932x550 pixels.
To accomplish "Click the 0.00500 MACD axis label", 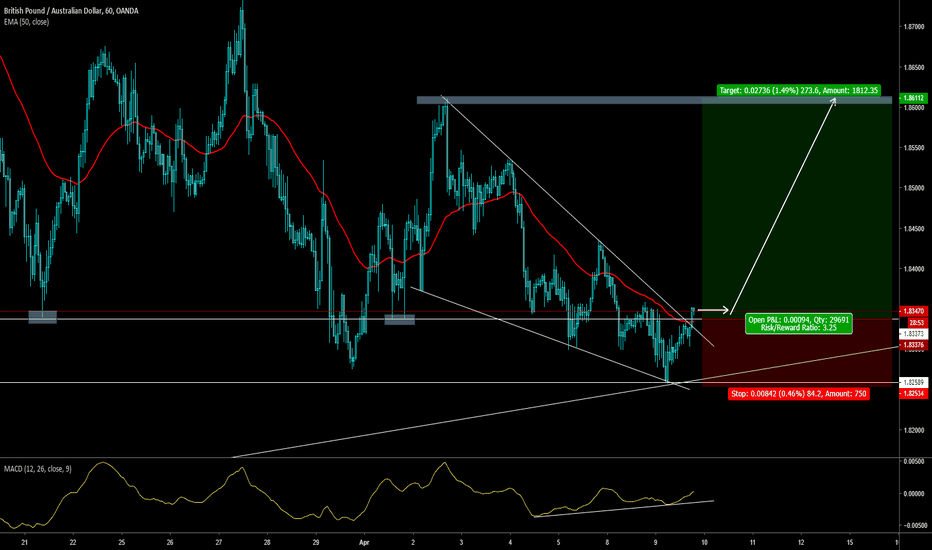I will click(x=914, y=461).
